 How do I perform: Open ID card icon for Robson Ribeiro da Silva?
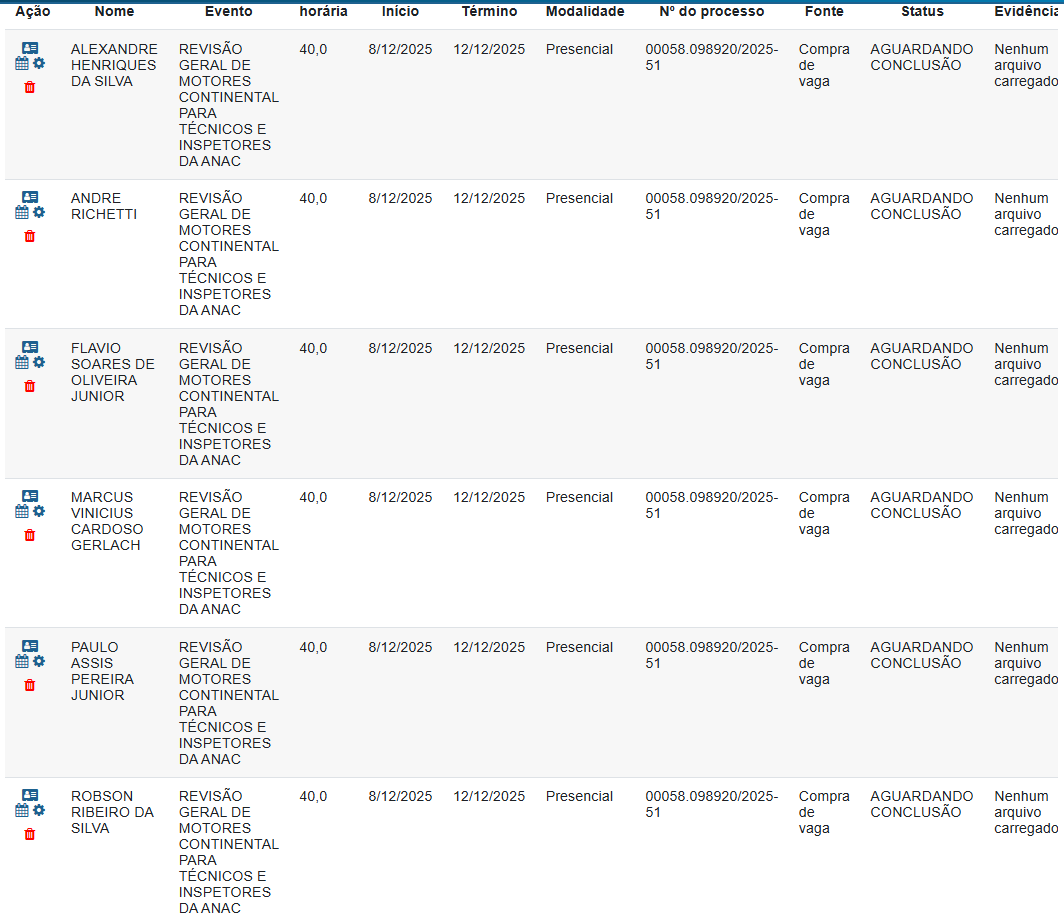[x=30, y=795]
